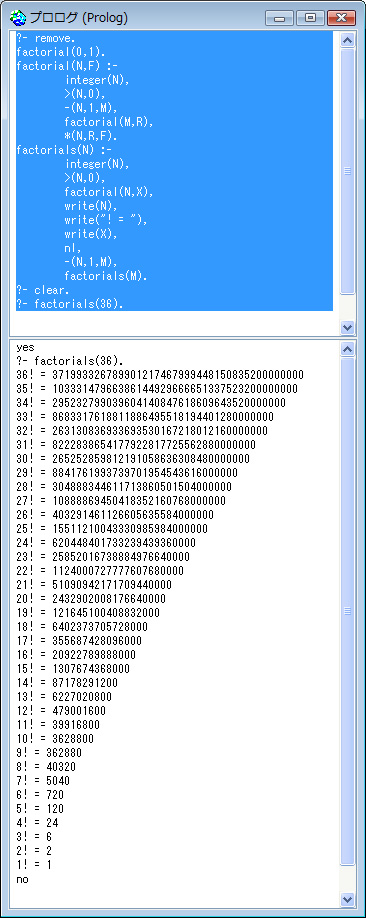
Task: Click the 'factorials(M).' line
Action: [x=105, y=276]
